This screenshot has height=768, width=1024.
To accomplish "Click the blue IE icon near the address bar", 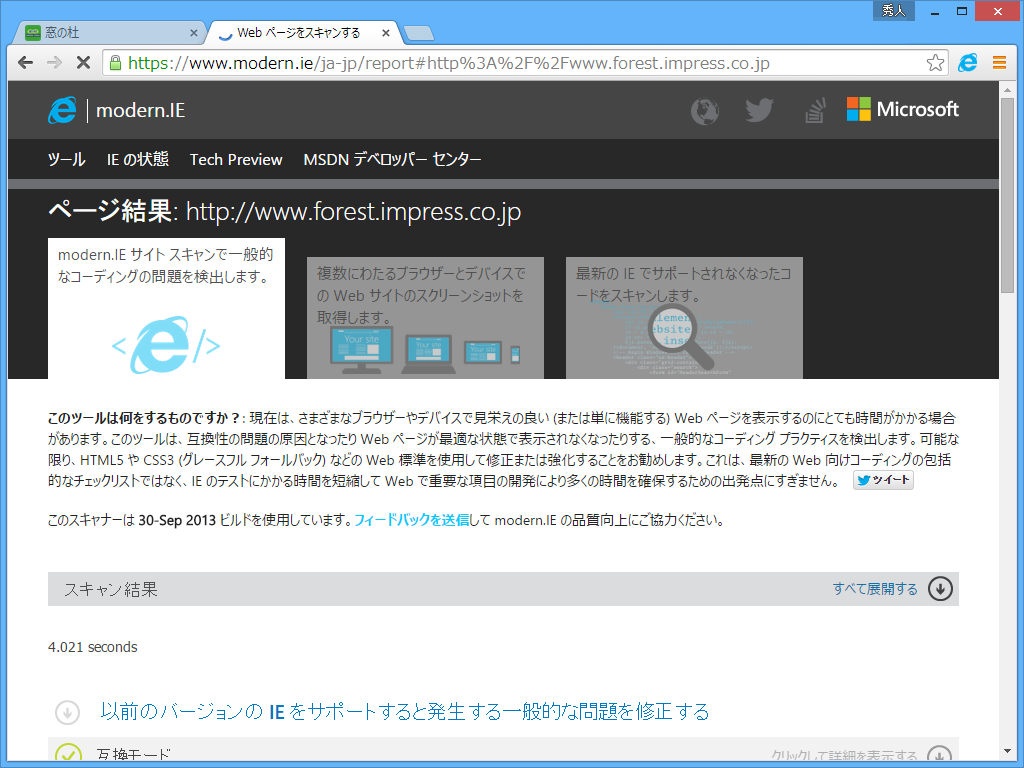I will click(966, 62).
